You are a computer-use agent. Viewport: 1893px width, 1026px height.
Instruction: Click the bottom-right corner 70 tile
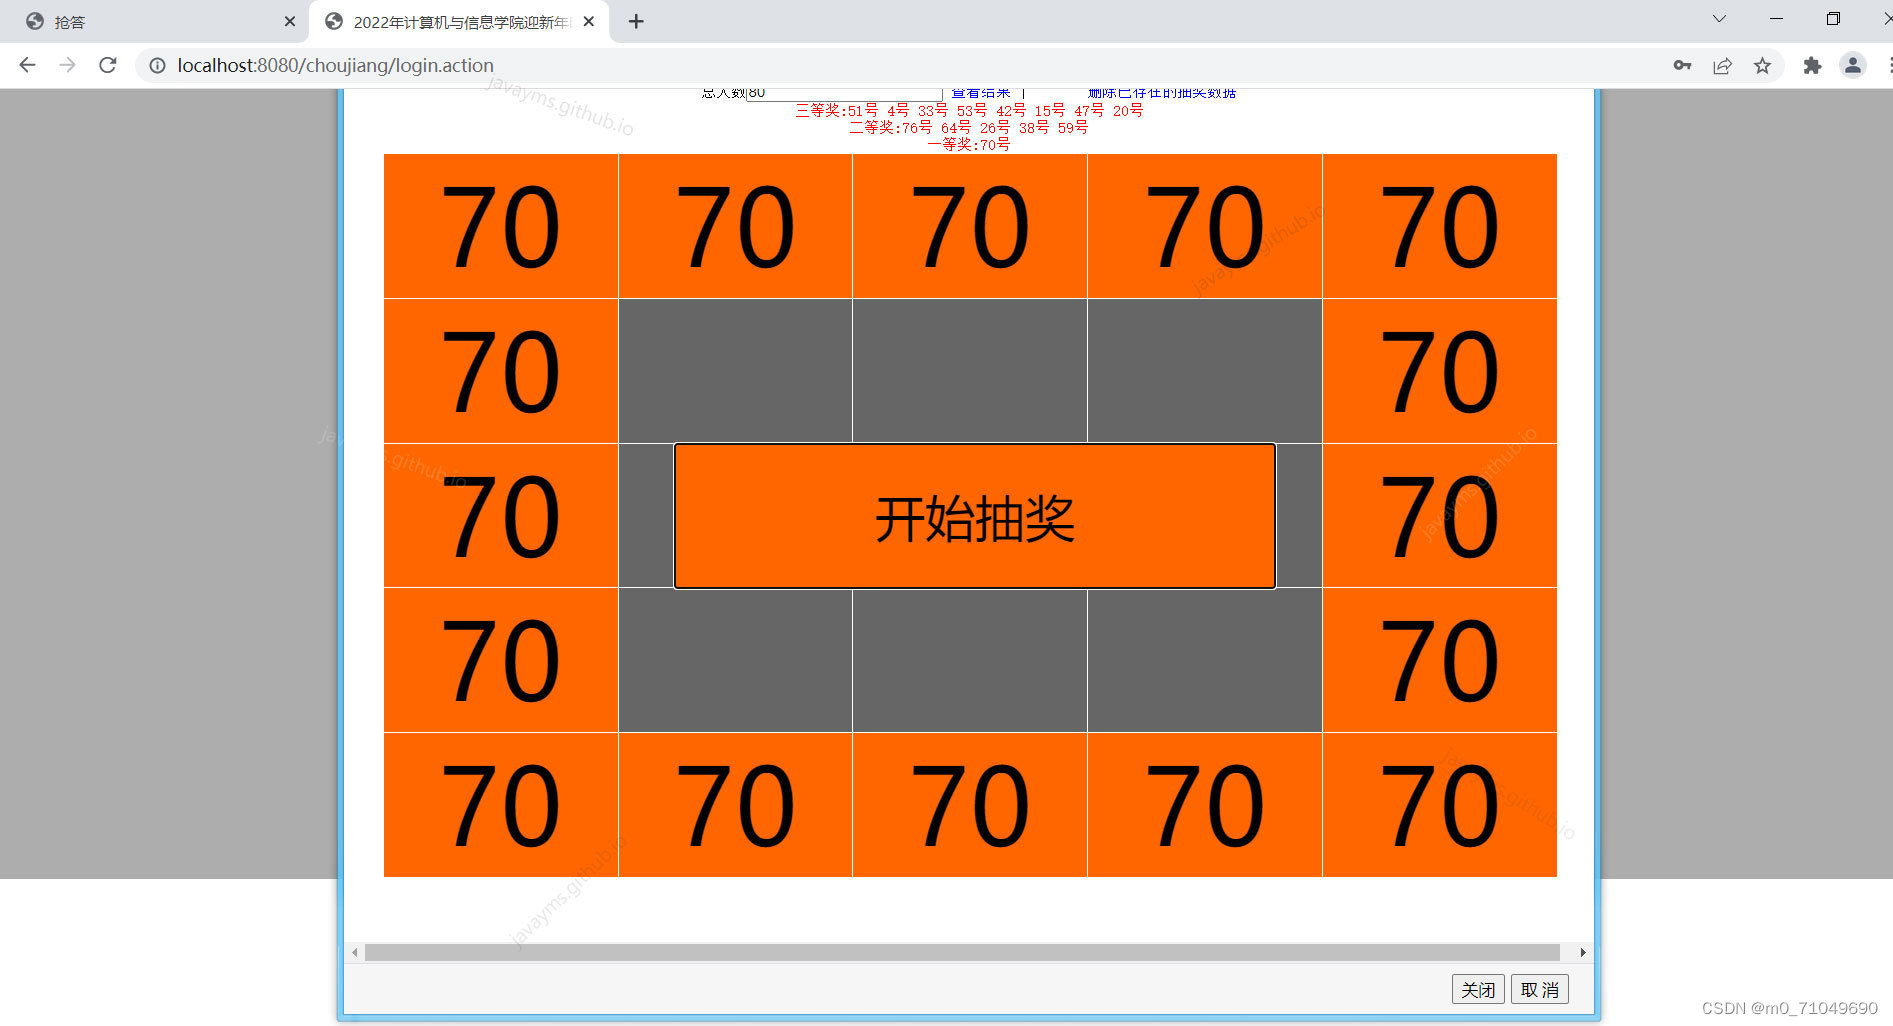[1440, 805]
